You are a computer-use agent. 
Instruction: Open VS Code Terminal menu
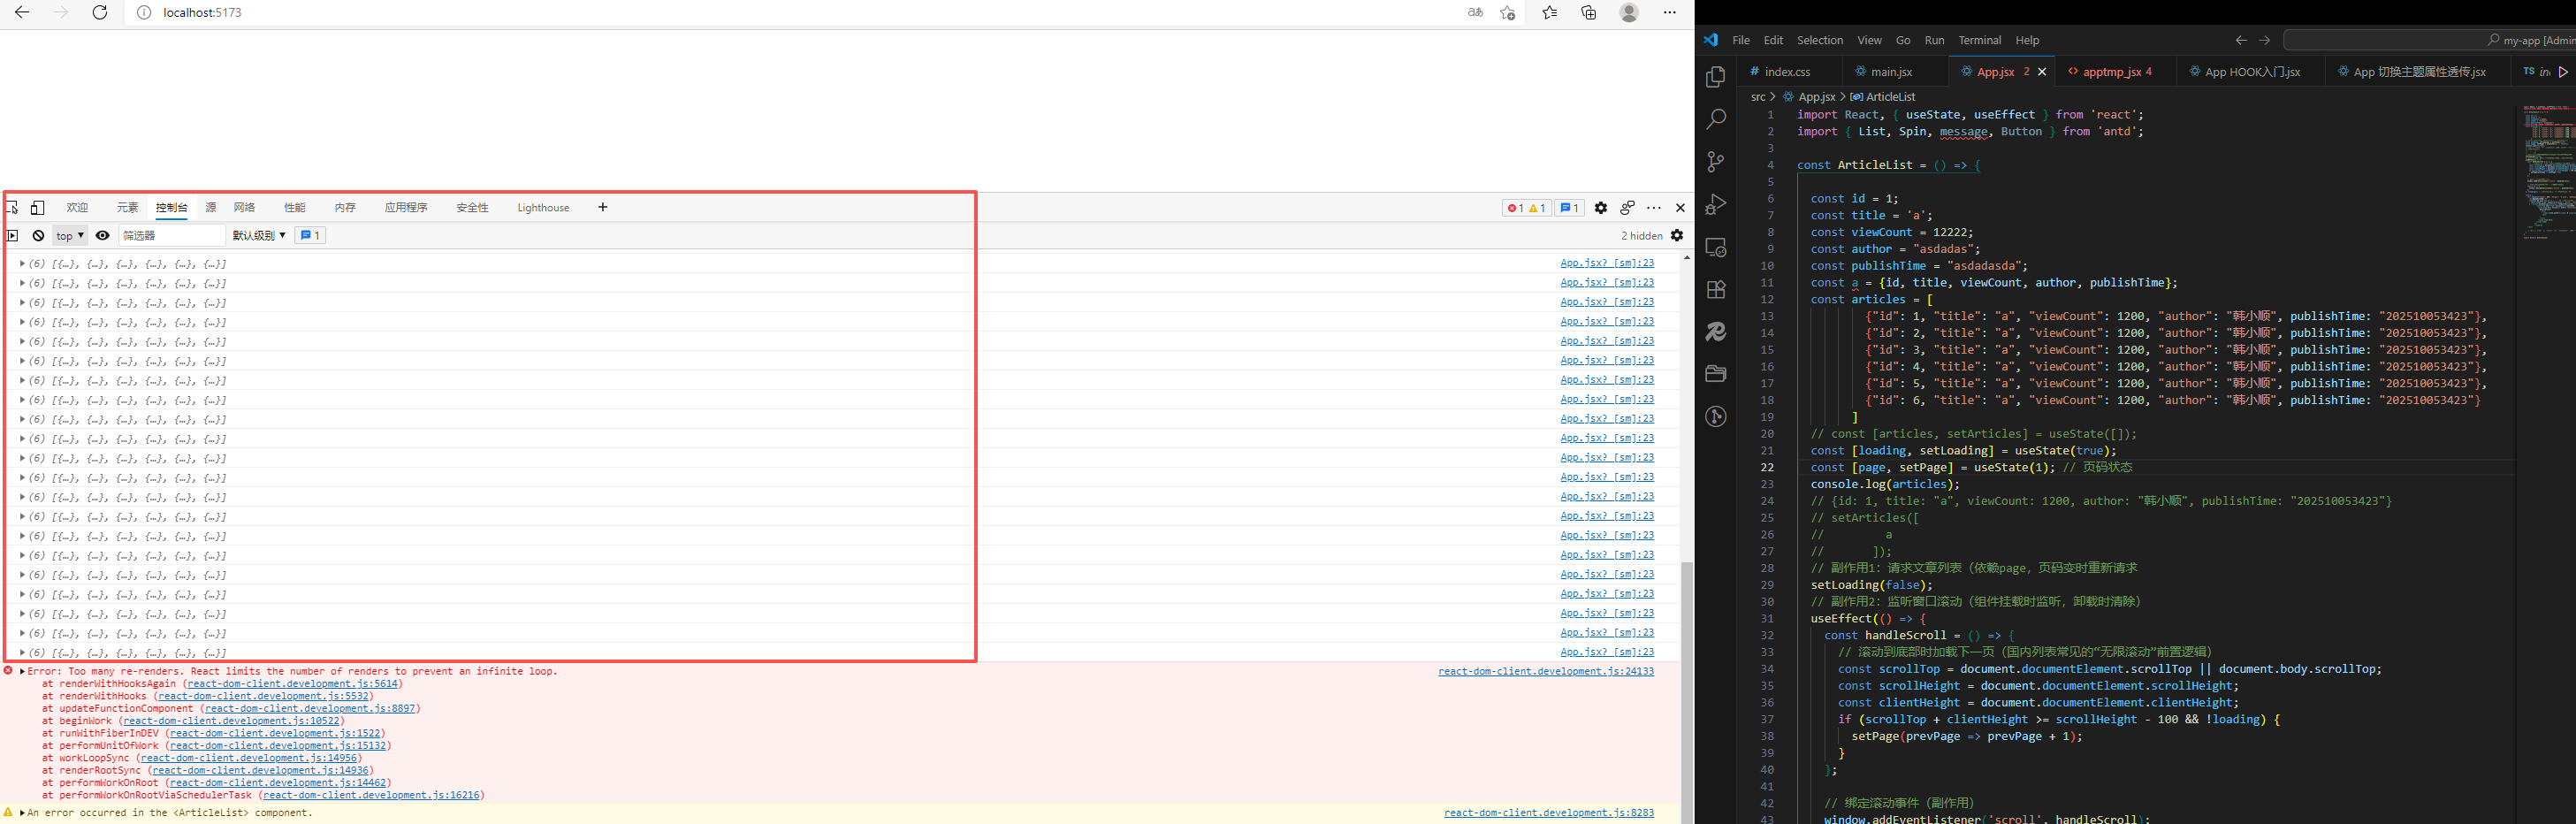[1979, 40]
